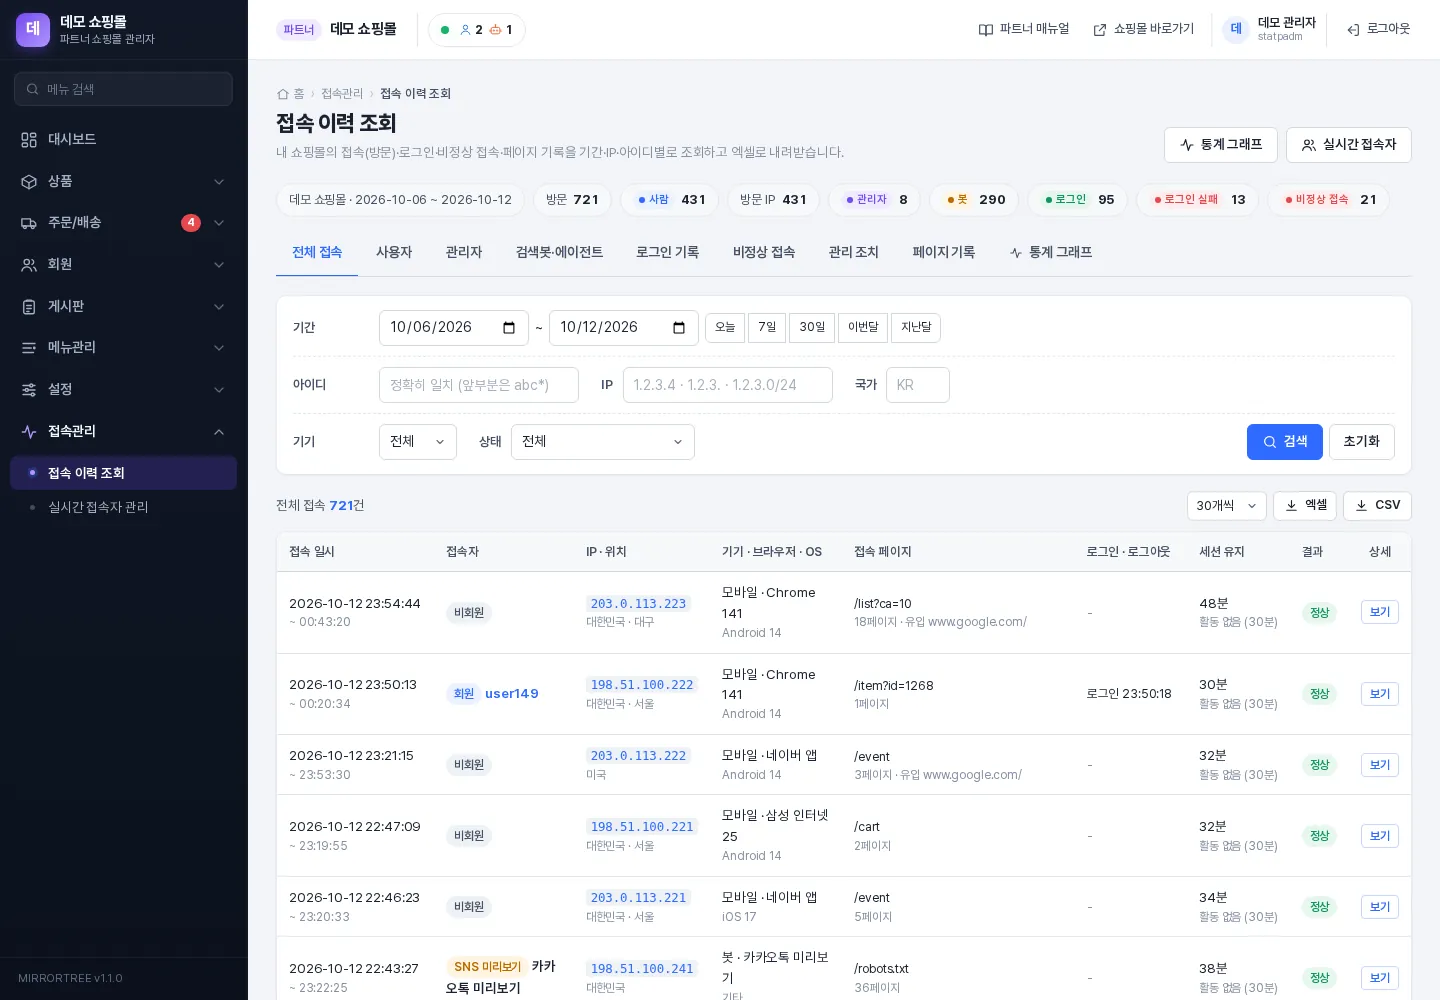Click the 메뉴관리 list icon

[29, 348]
